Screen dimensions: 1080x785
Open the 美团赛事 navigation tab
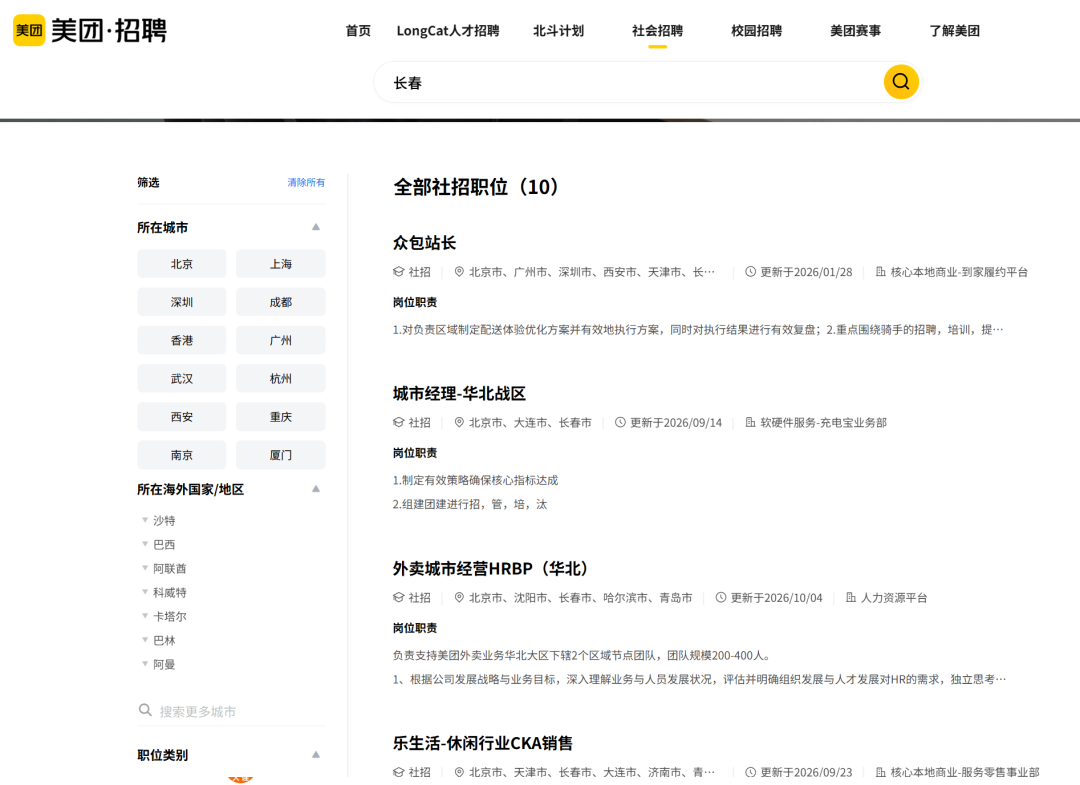pyautogui.click(x=855, y=31)
